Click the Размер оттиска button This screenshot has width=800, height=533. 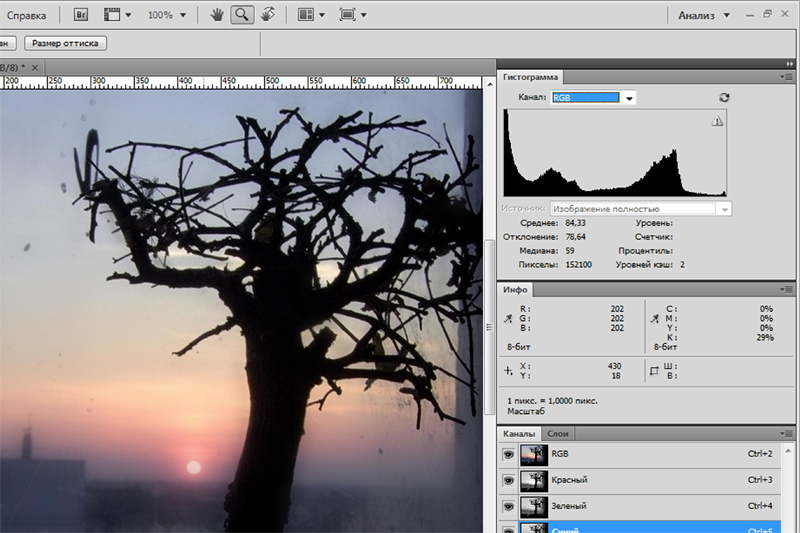(65, 44)
